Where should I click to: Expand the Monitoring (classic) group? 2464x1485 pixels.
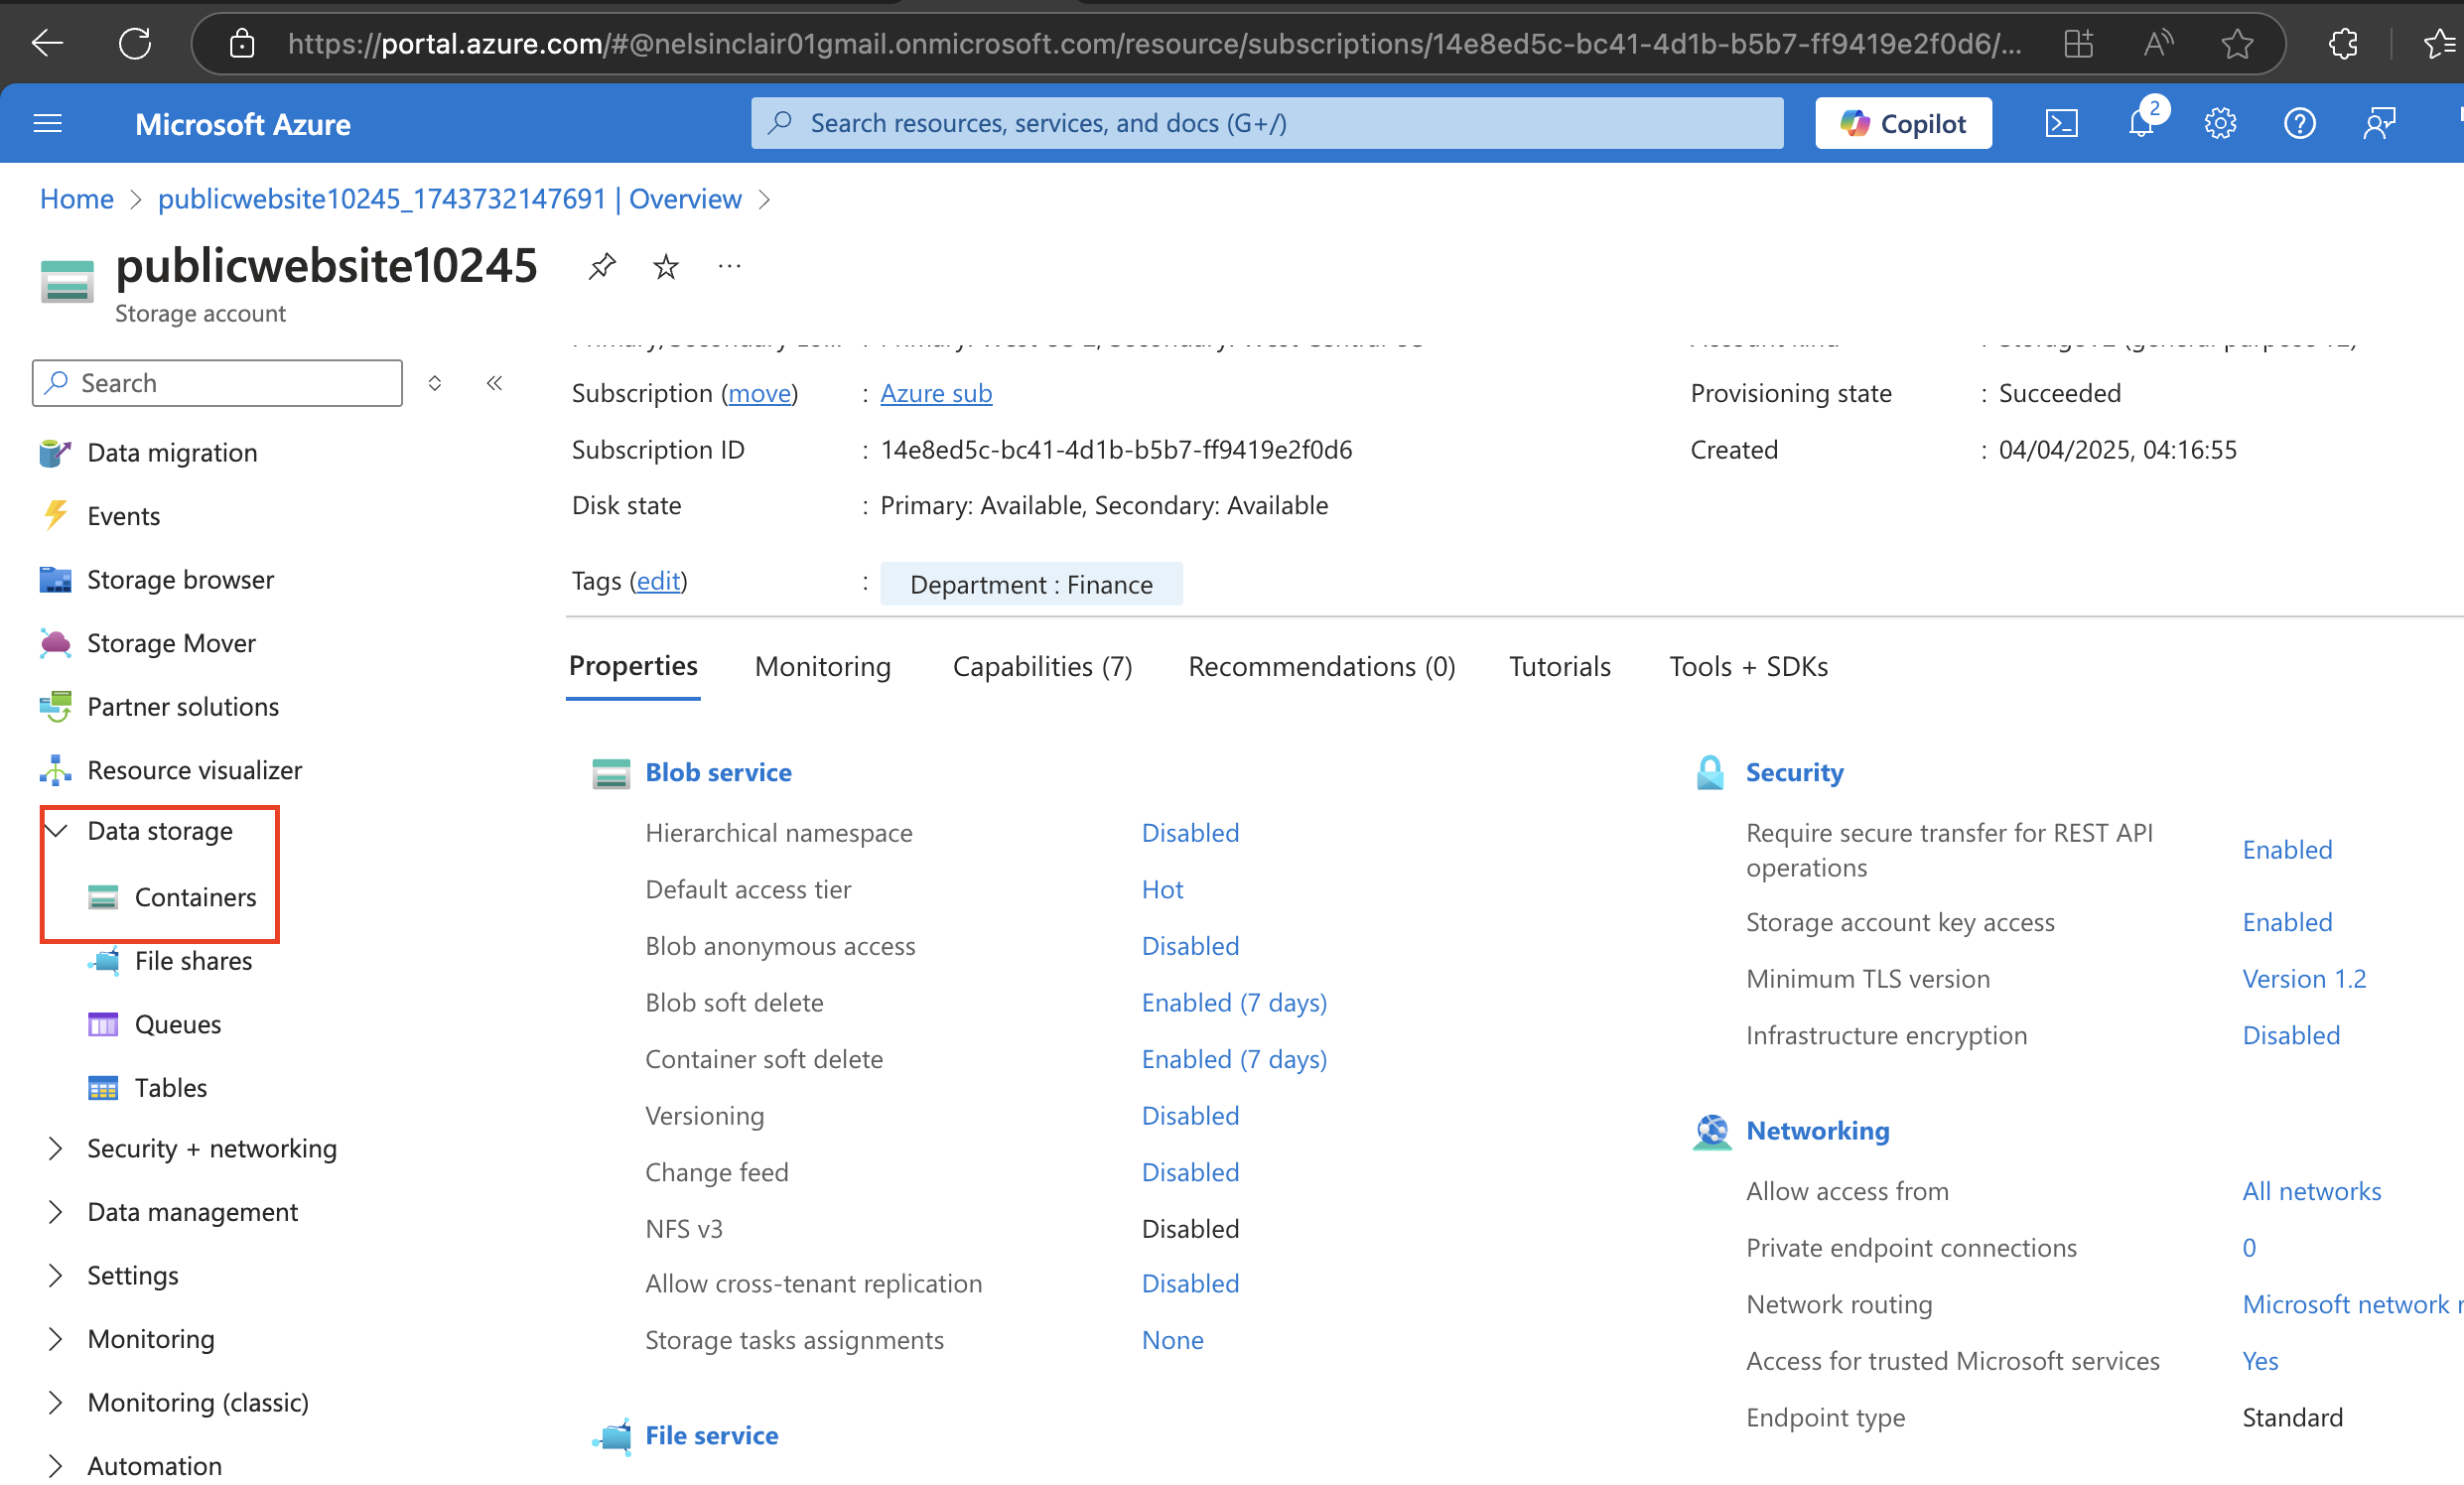point(197,1402)
